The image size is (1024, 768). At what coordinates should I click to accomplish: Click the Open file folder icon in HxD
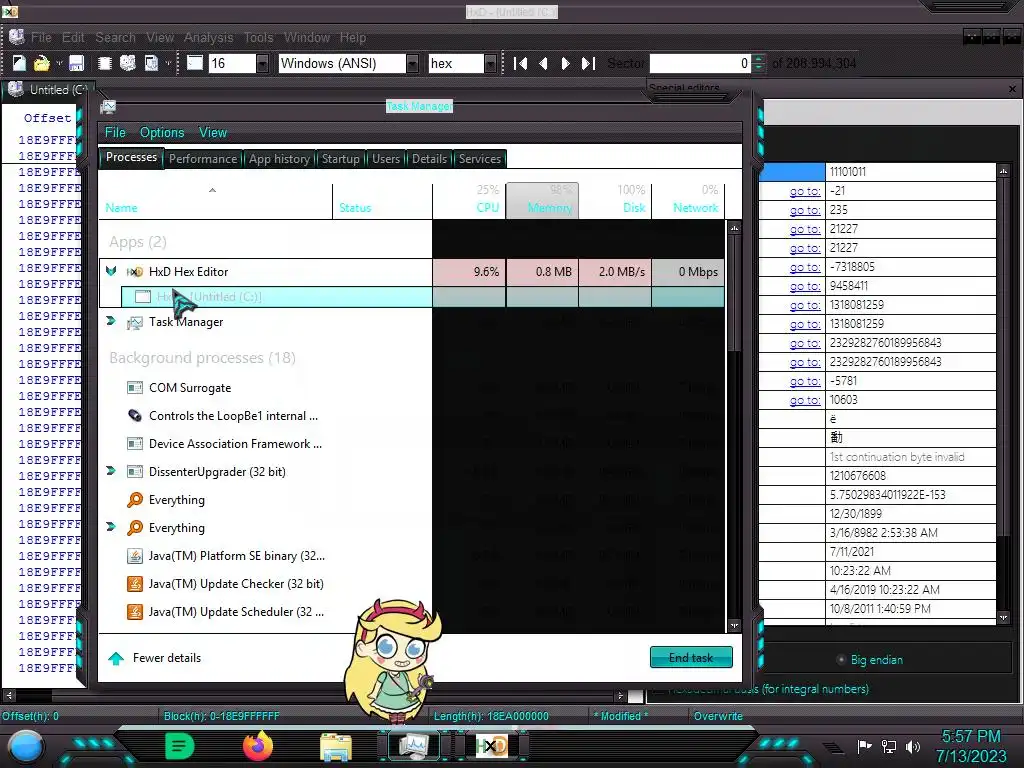pyautogui.click(x=42, y=63)
